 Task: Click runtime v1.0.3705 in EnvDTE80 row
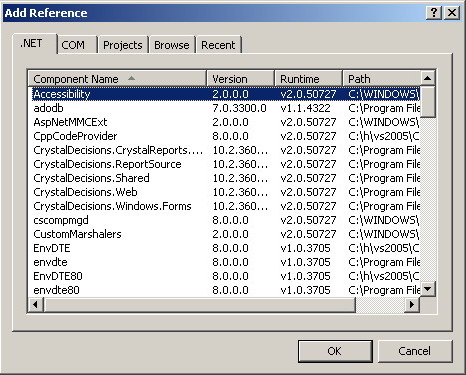[305, 276]
